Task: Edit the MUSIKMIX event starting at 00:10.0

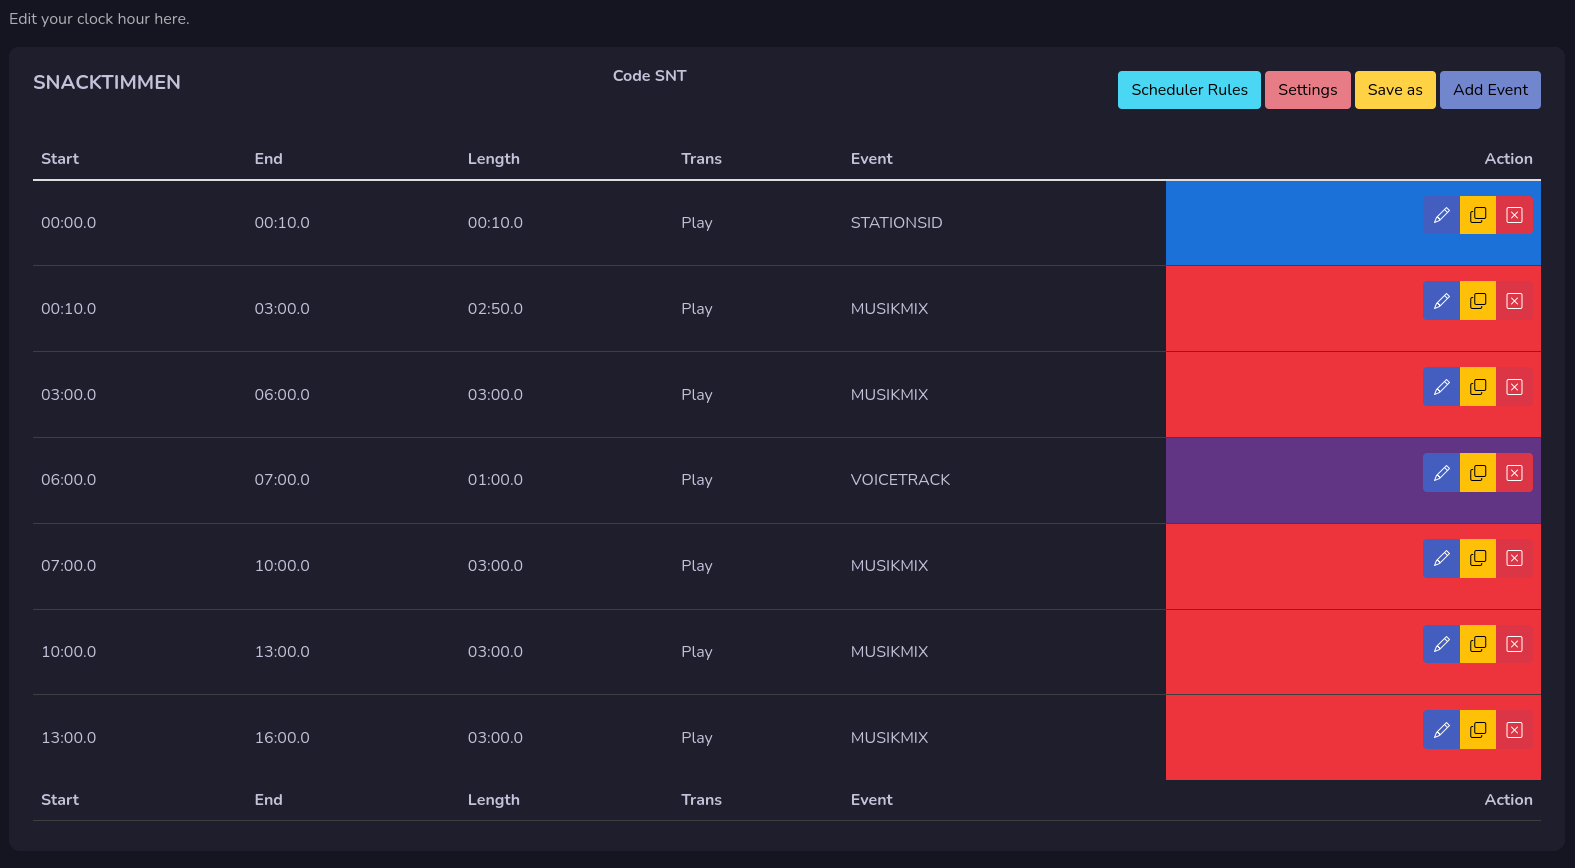Action: [1441, 301]
